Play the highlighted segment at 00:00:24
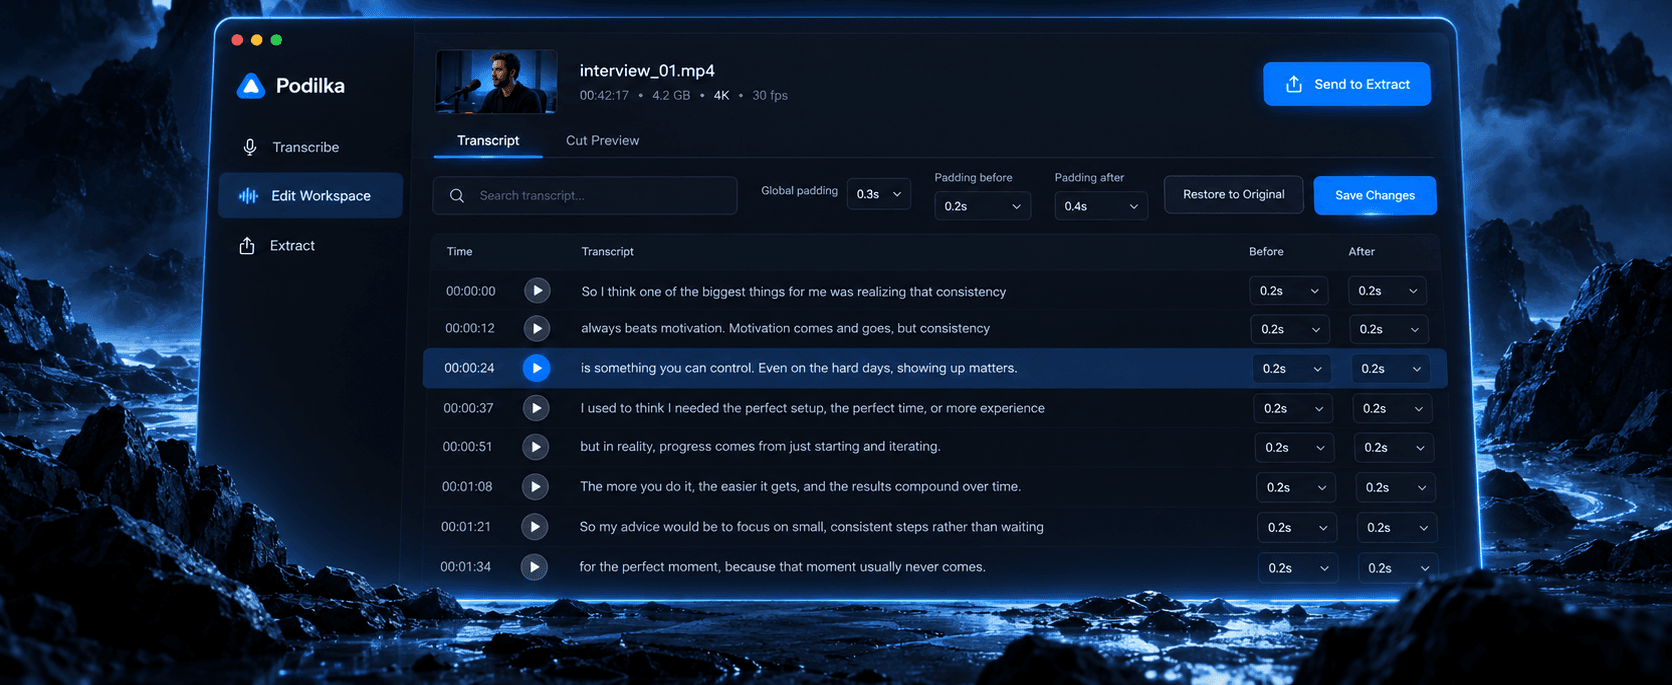The height and width of the screenshot is (685, 1672). point(537,368)
